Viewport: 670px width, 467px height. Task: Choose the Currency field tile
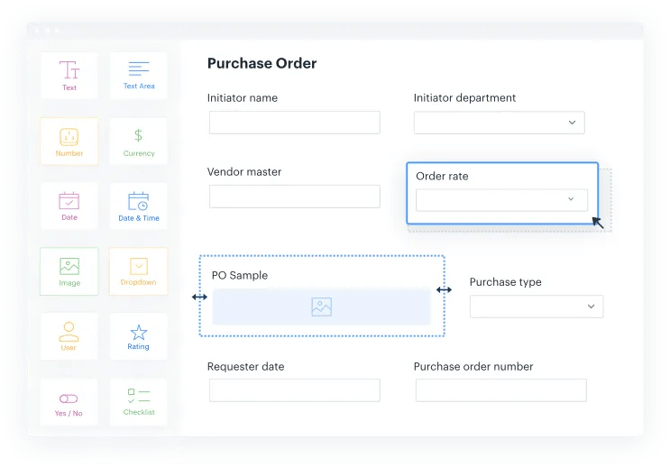tap(138, 141)
